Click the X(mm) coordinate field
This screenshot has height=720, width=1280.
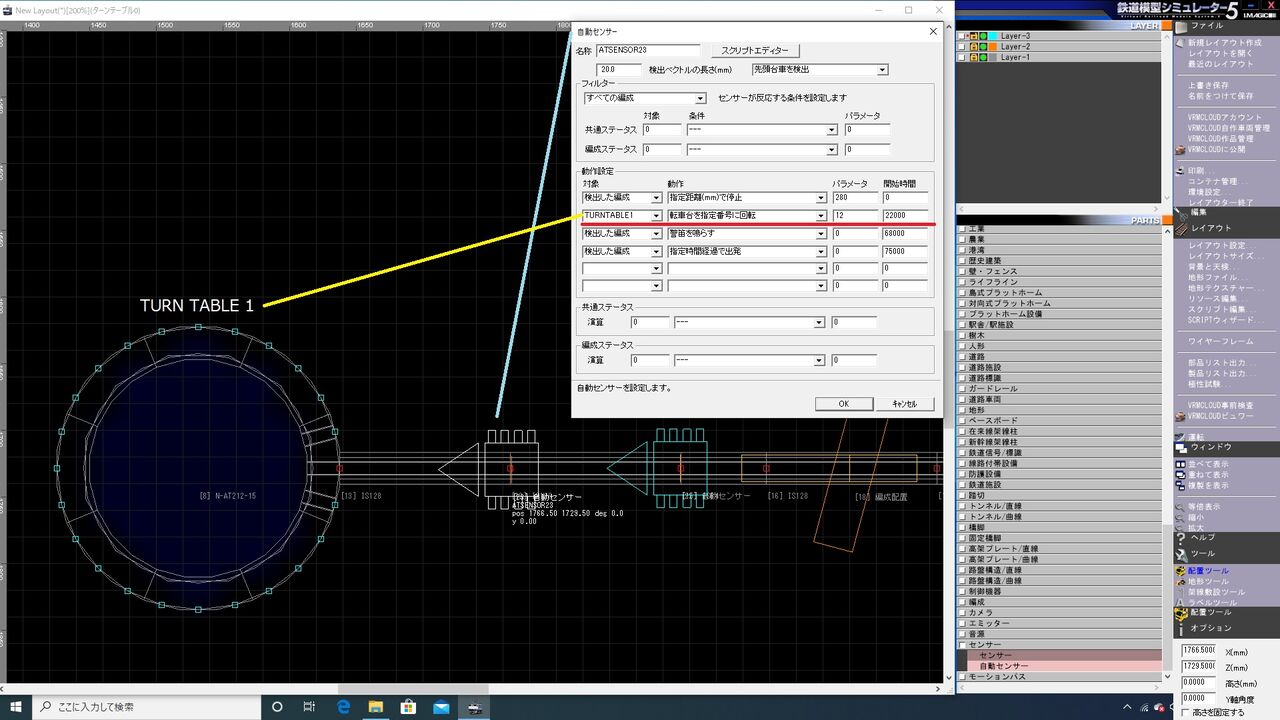pyautogui.click(x=1198, y=651)
